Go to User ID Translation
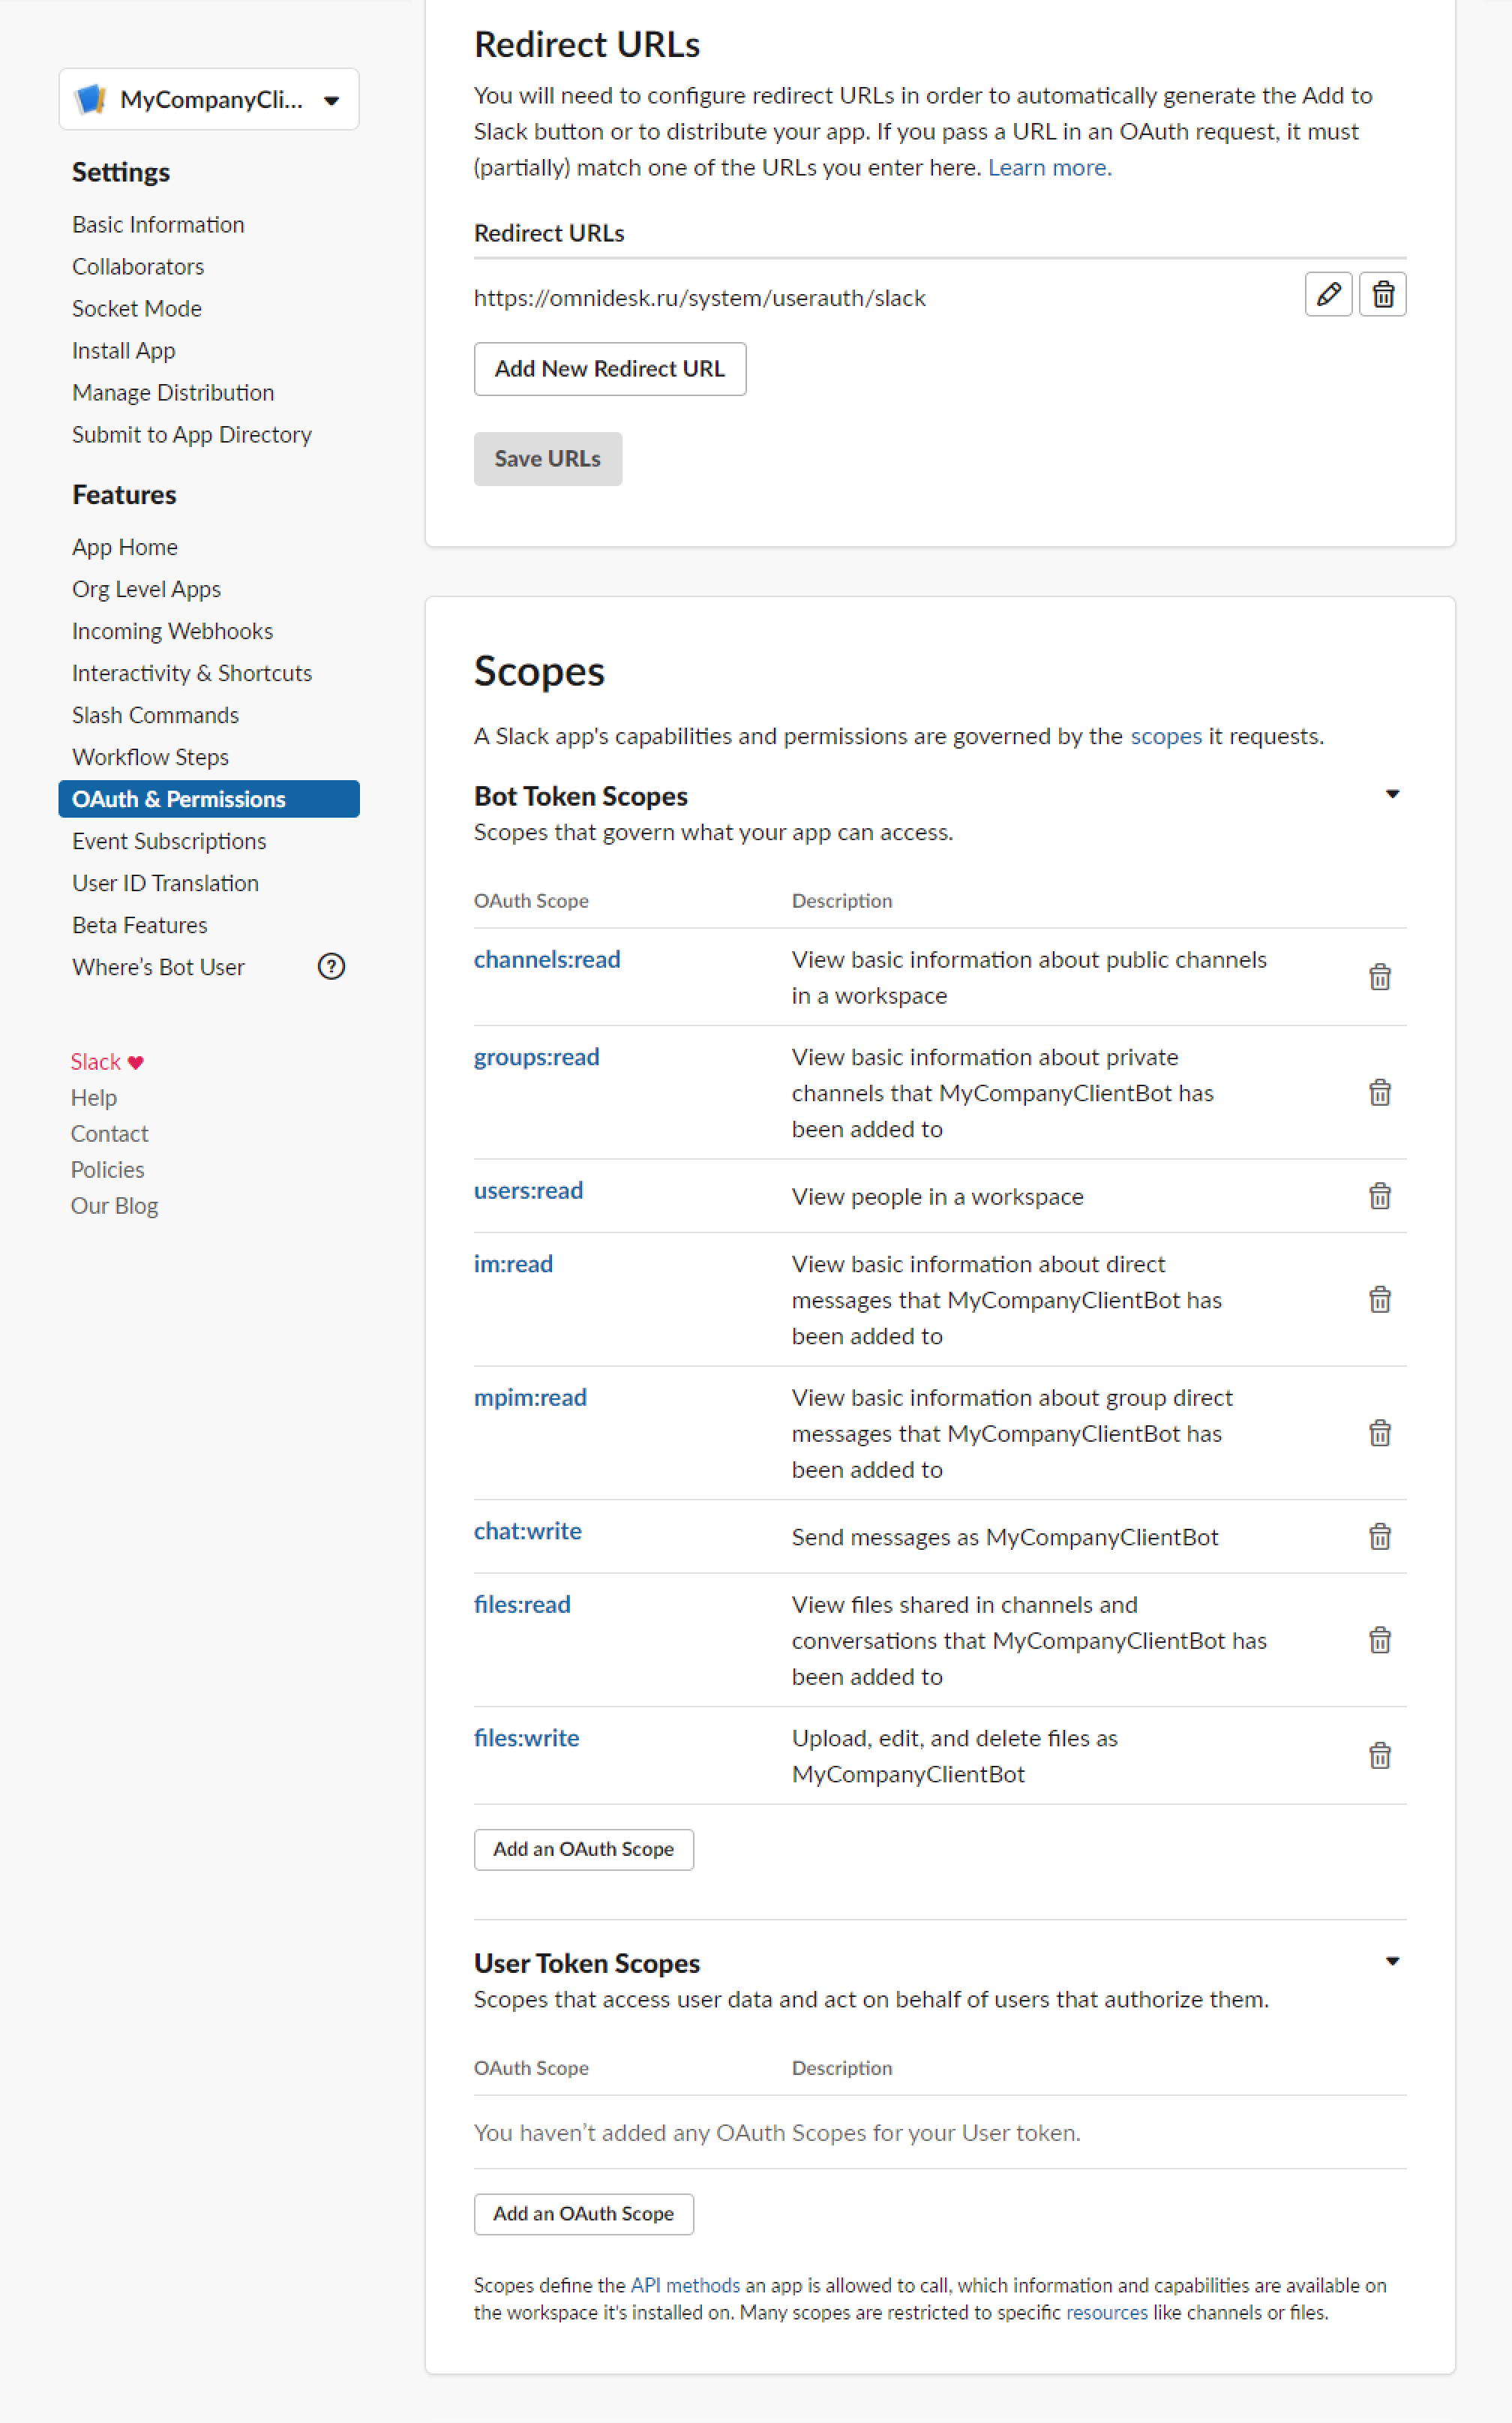Viewport: 1512px width, 2423px height. [x=165, y=883]
